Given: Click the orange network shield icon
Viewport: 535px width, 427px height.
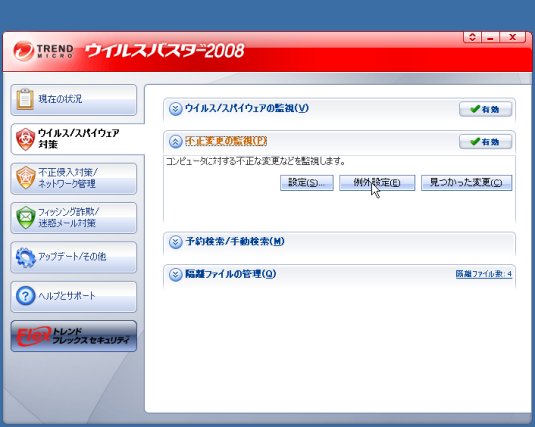Looking at the screenshot, I should tap(26, 178).
